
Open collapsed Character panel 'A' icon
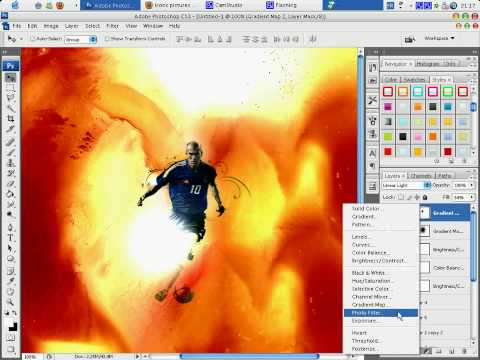tap(373, 153)
